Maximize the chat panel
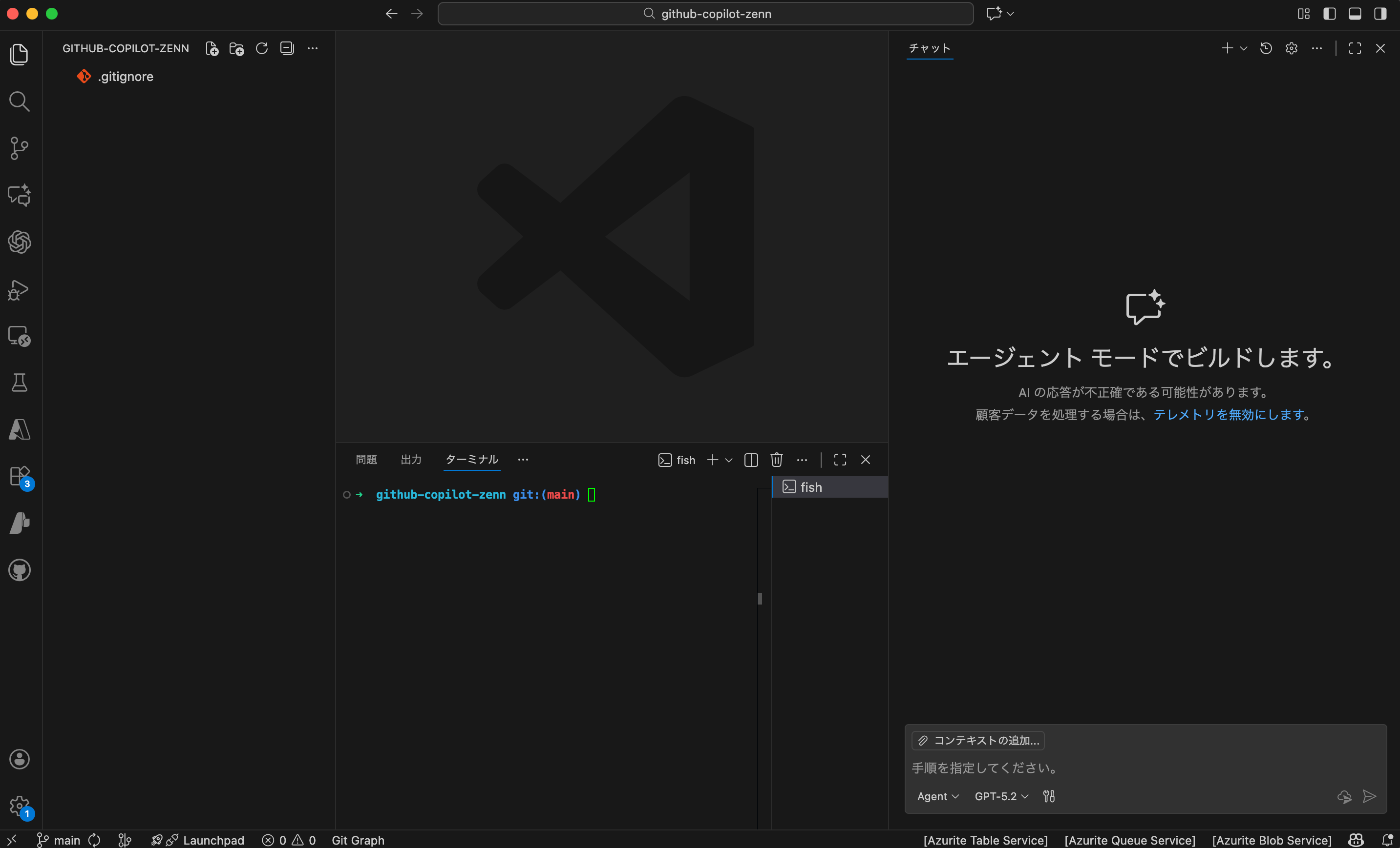The width and height of the screenshot is (1400, 848). [x=1355, y=48]
